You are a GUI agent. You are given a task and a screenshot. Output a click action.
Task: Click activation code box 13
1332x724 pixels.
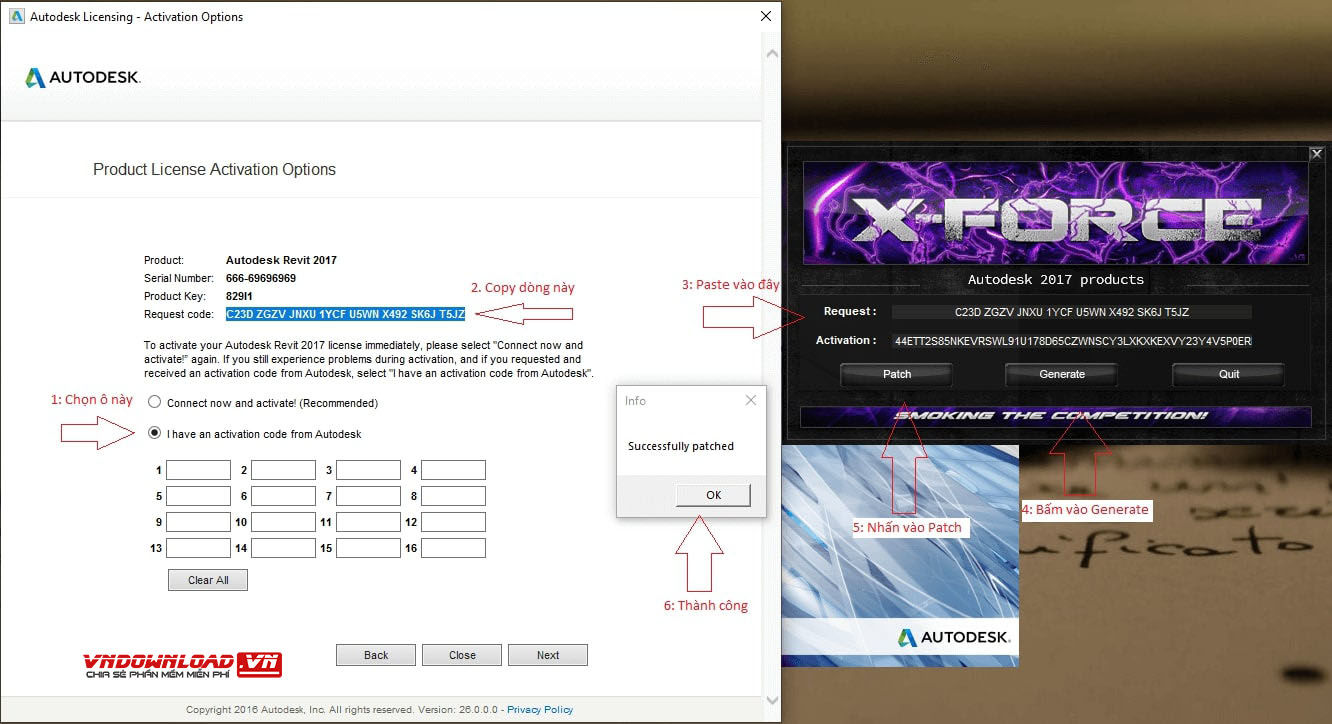[198, 548]
